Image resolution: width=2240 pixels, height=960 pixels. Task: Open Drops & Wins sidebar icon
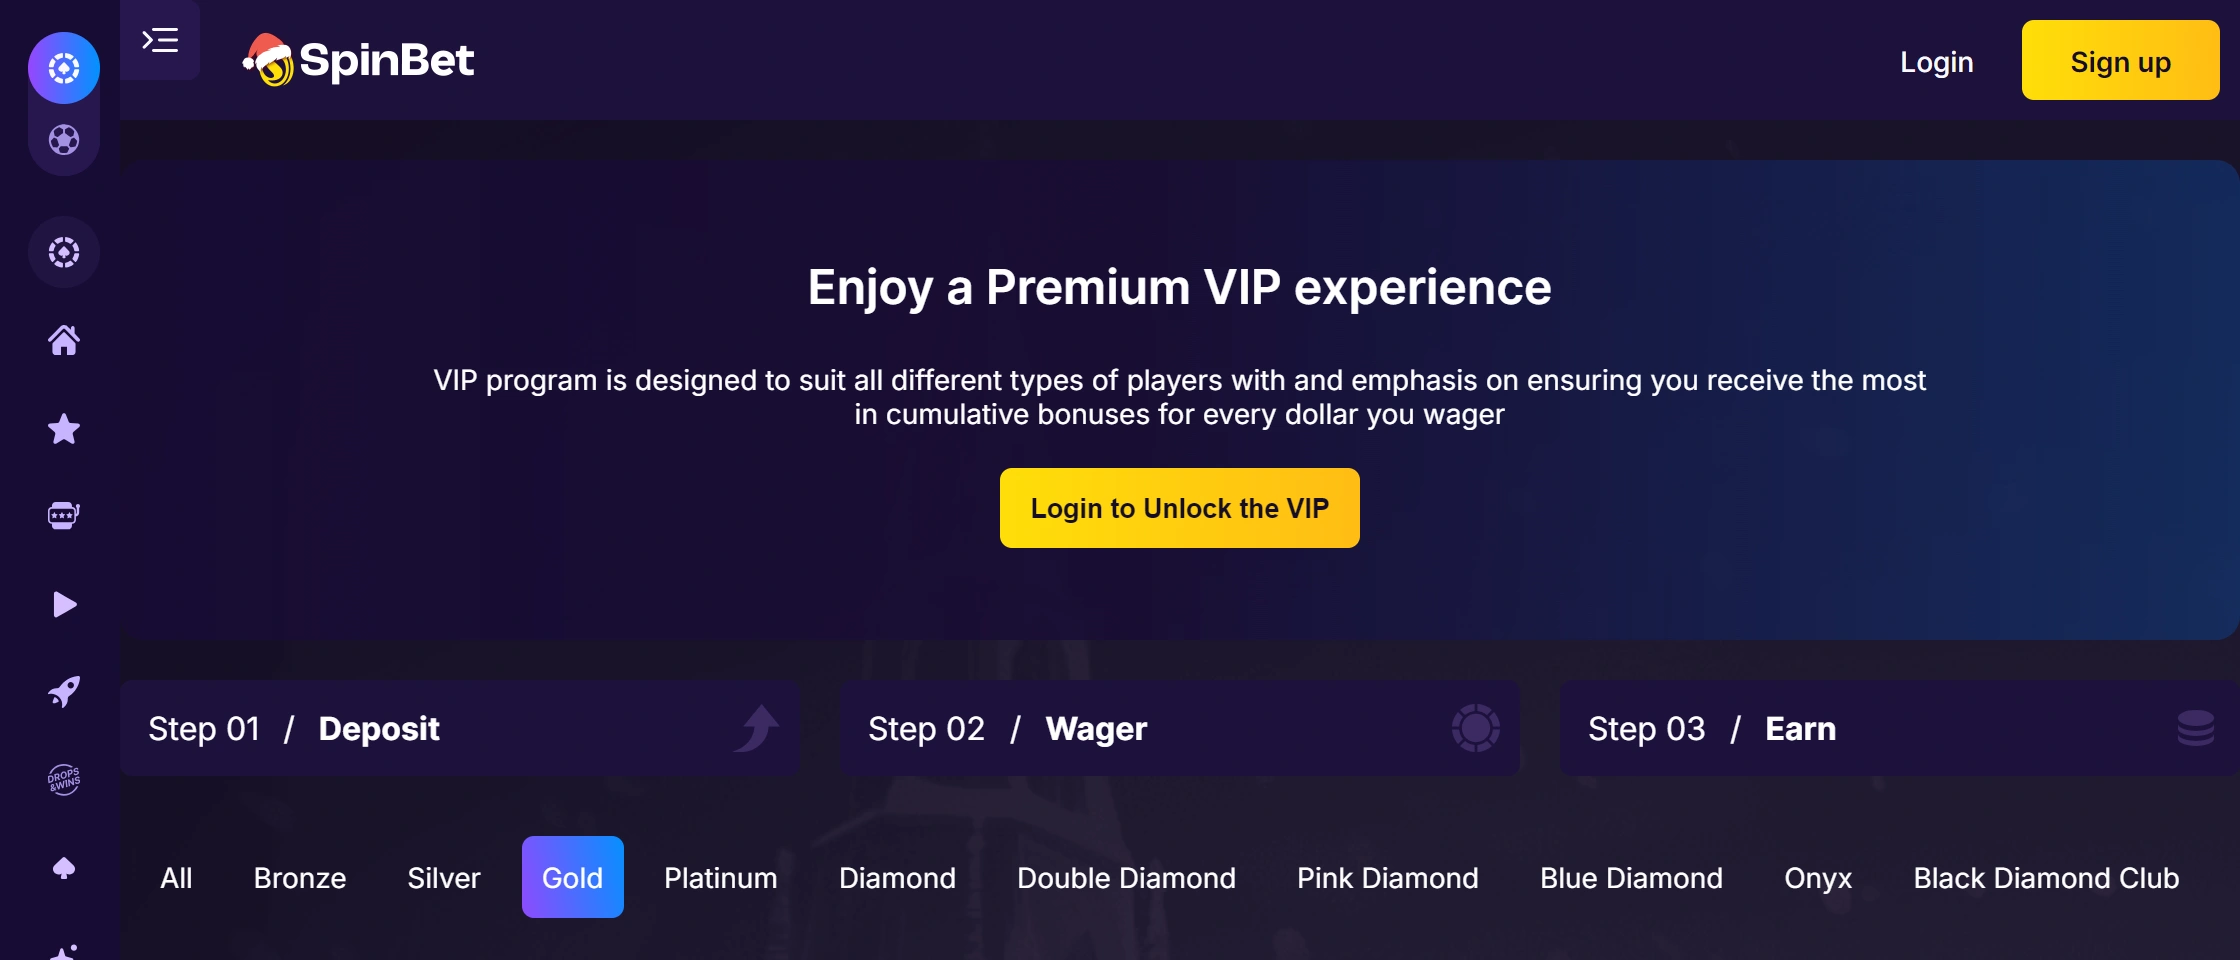[x=64, y=779]
